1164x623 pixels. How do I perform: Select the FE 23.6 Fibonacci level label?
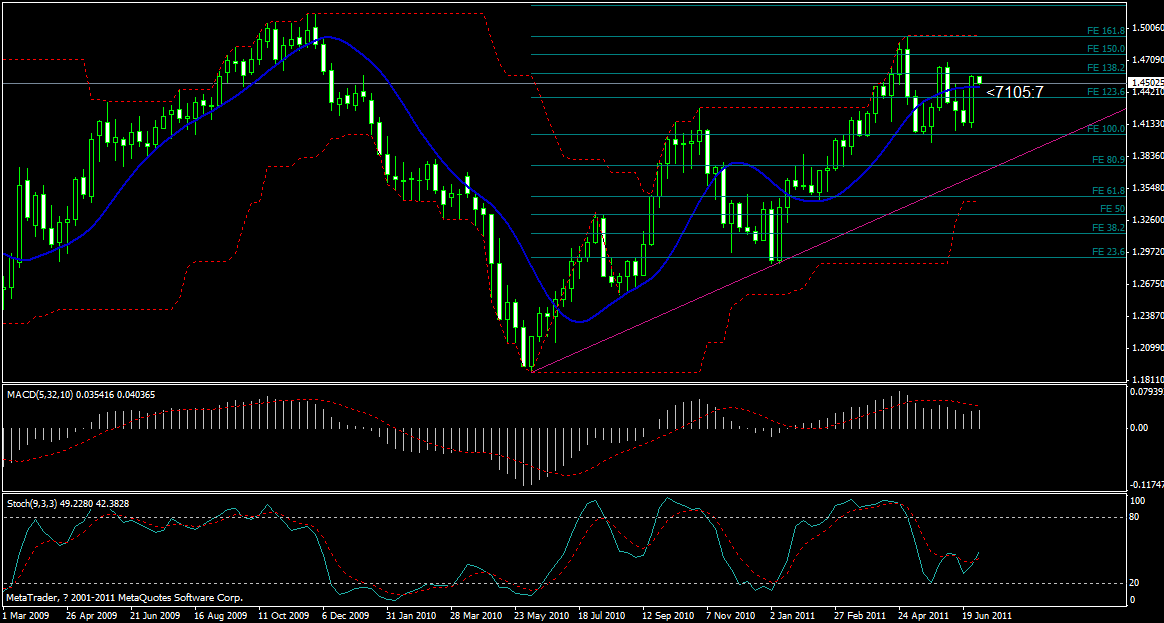coord(1109,252)
